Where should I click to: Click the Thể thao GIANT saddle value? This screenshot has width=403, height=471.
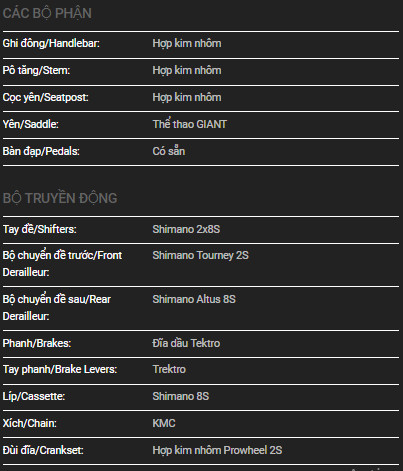(x=190, y=124)
